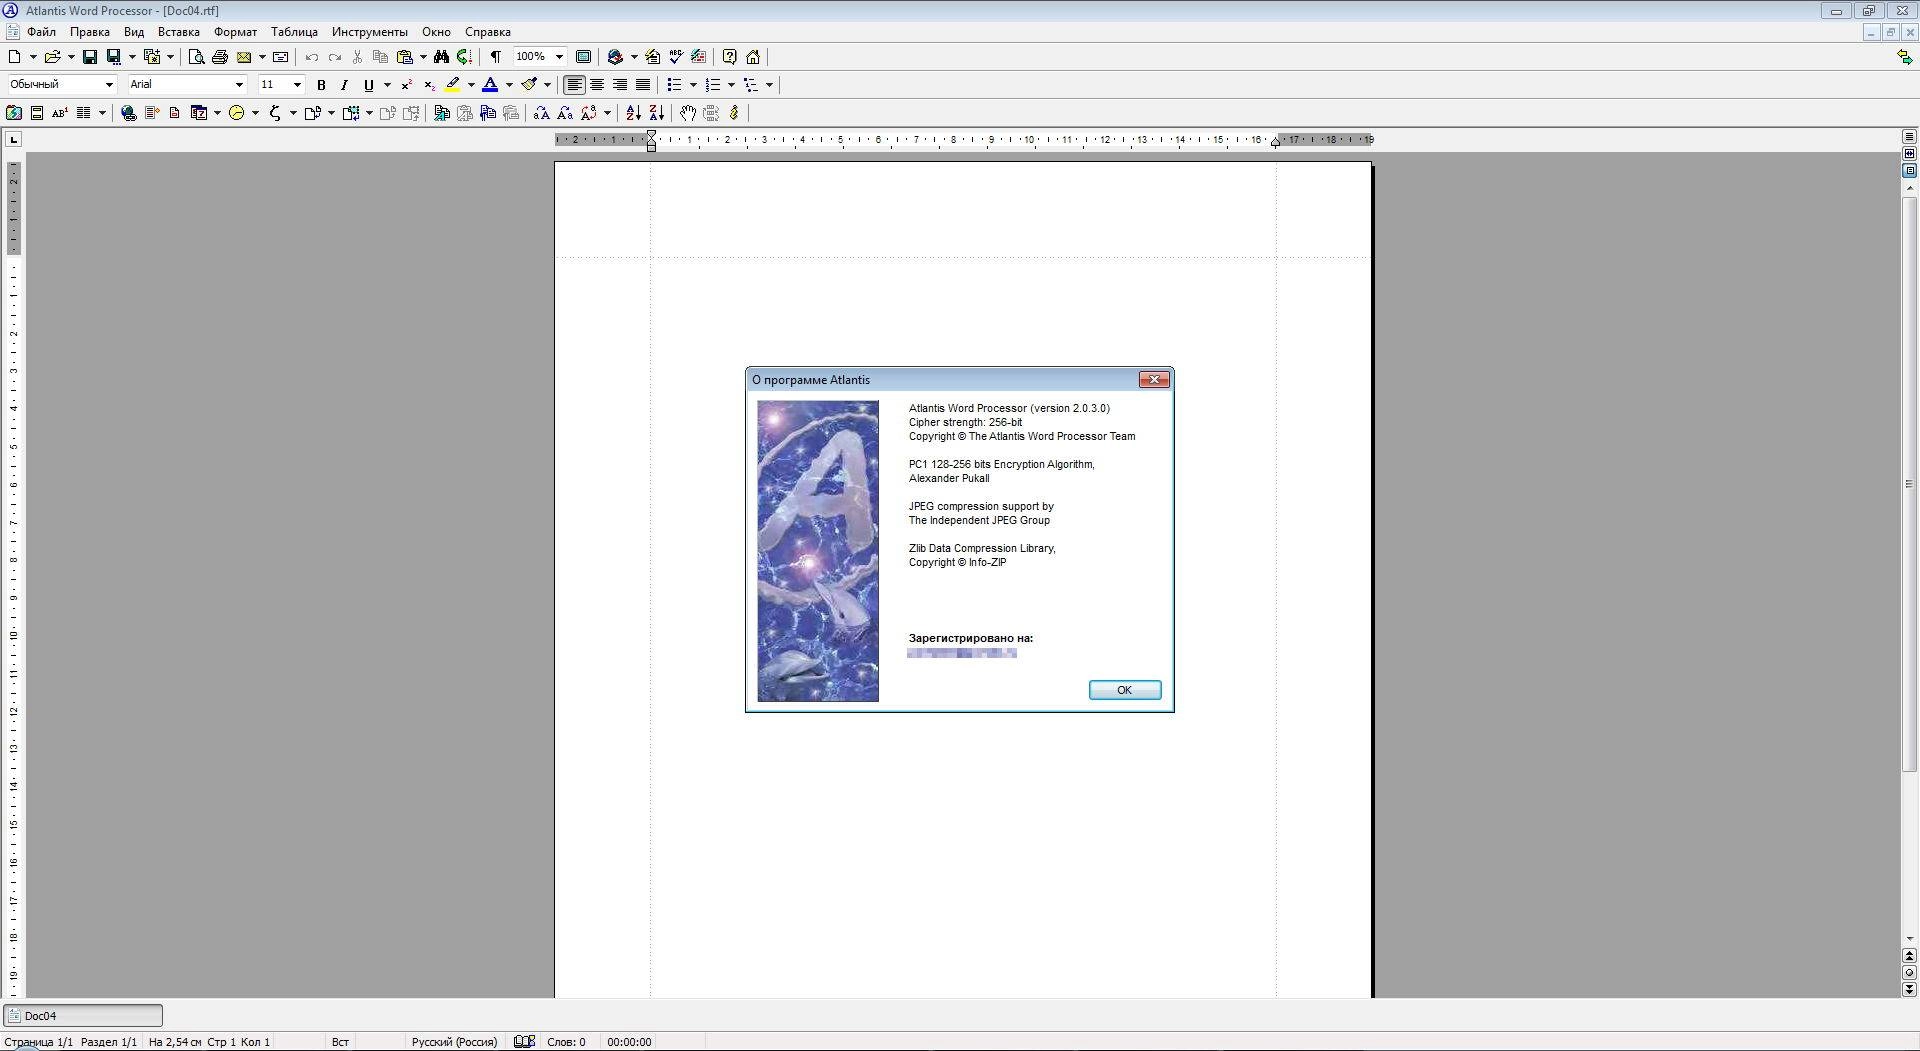The height and width of the screenshot is (1051, 1920).
Task: Open the Таблица menu
Action: click(x=294, y=32)
